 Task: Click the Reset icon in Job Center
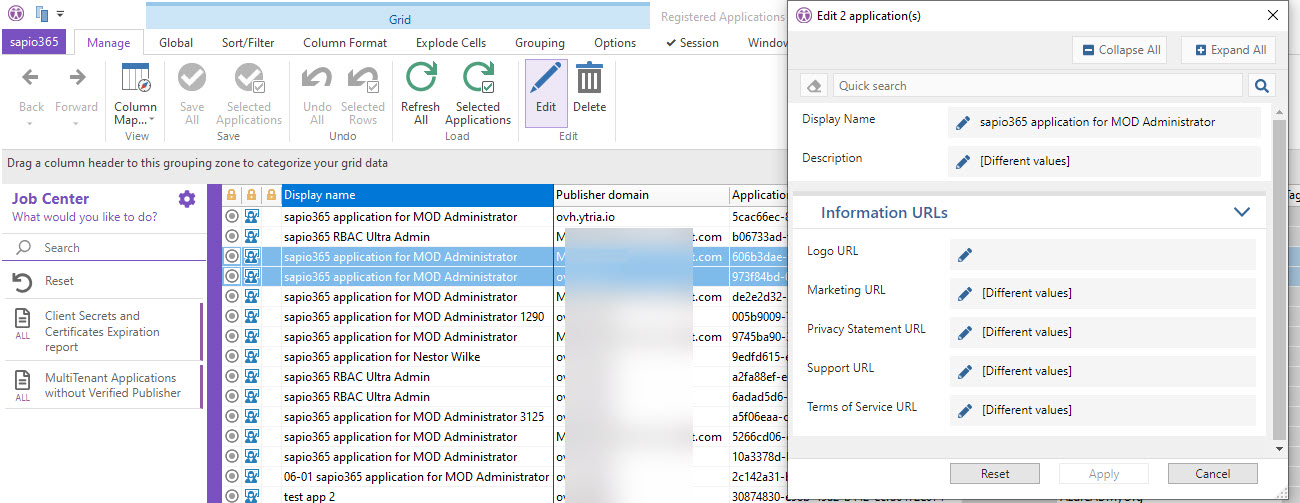tap(23, 281)
